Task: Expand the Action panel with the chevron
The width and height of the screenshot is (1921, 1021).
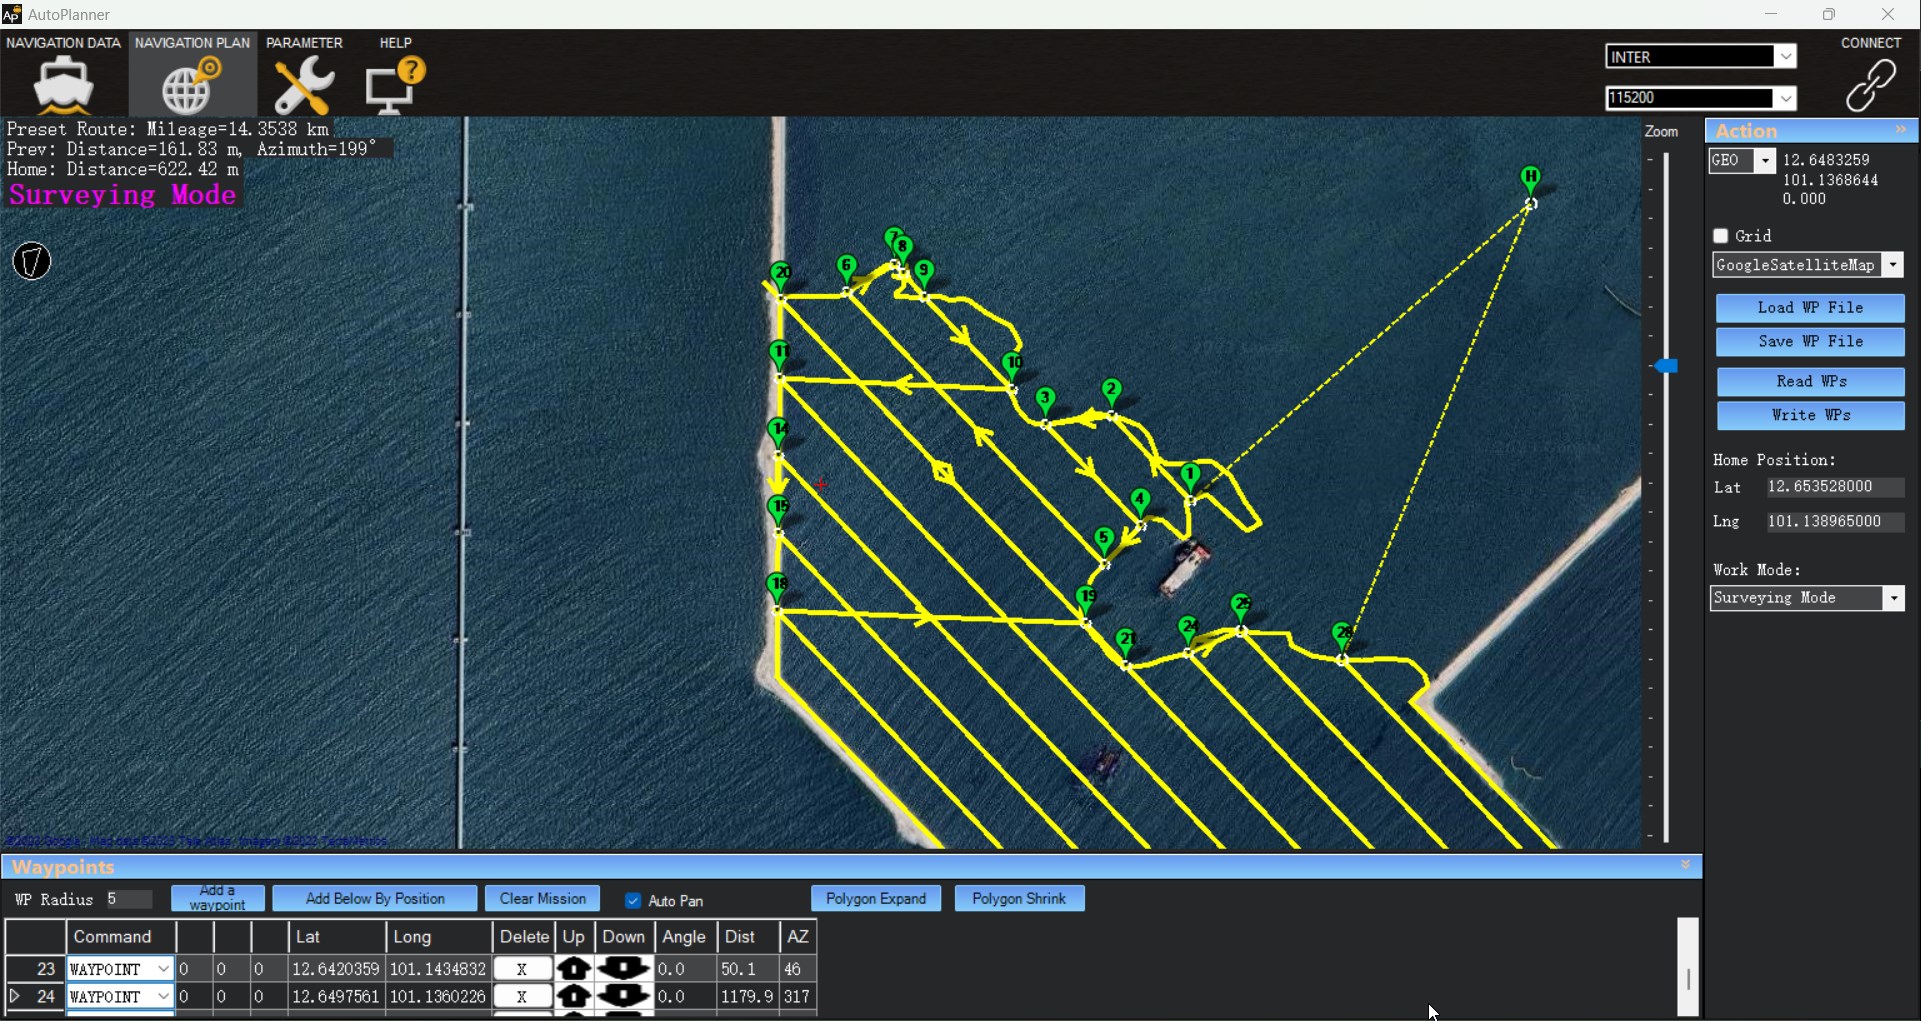Action: (1902, 130)
